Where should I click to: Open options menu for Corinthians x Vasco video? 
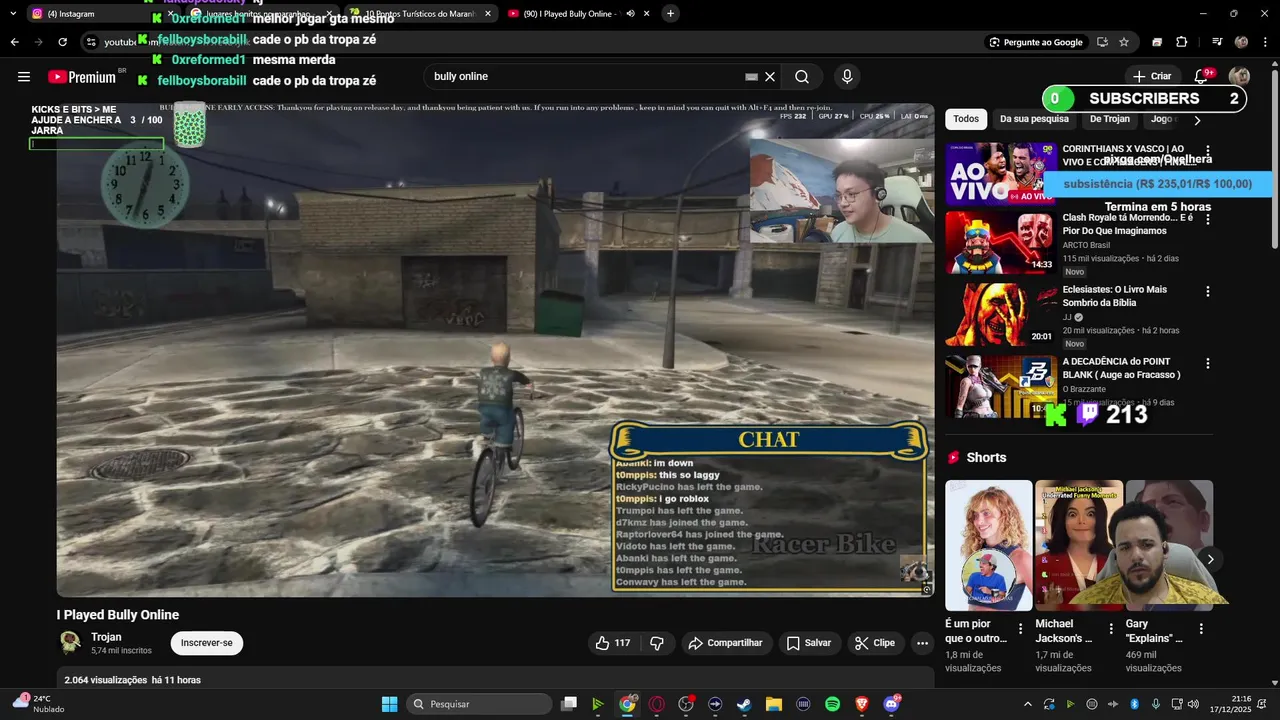[1207, 151]
